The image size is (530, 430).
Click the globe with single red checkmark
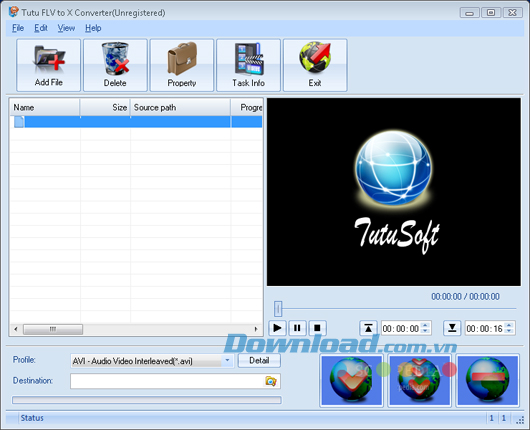[352, 380]
